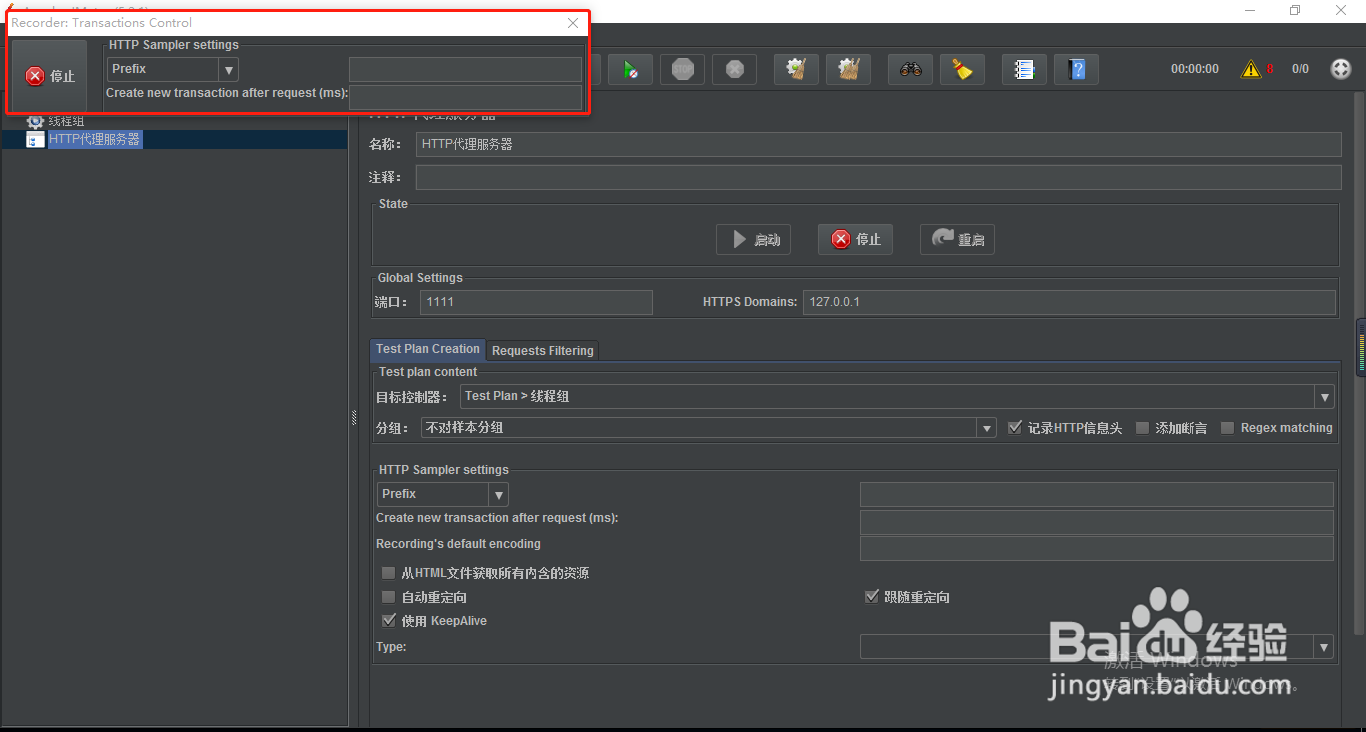This screenshot has width=1366, height=732.
Task: Click the Clear All toolbar icon
Action: coord(849,69)
